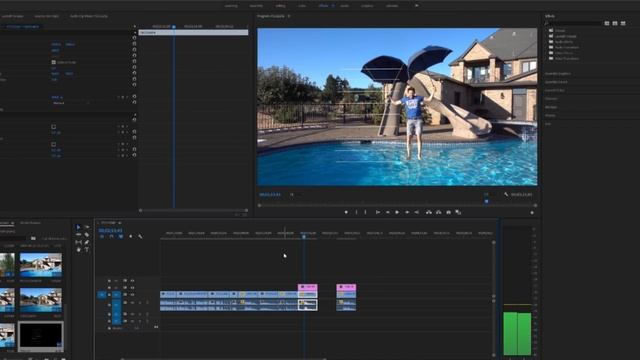Click Mark Out button in Program Monitor
Image resolution: width=640 pixels, height=360 pixels.
[x=366, y=212]
